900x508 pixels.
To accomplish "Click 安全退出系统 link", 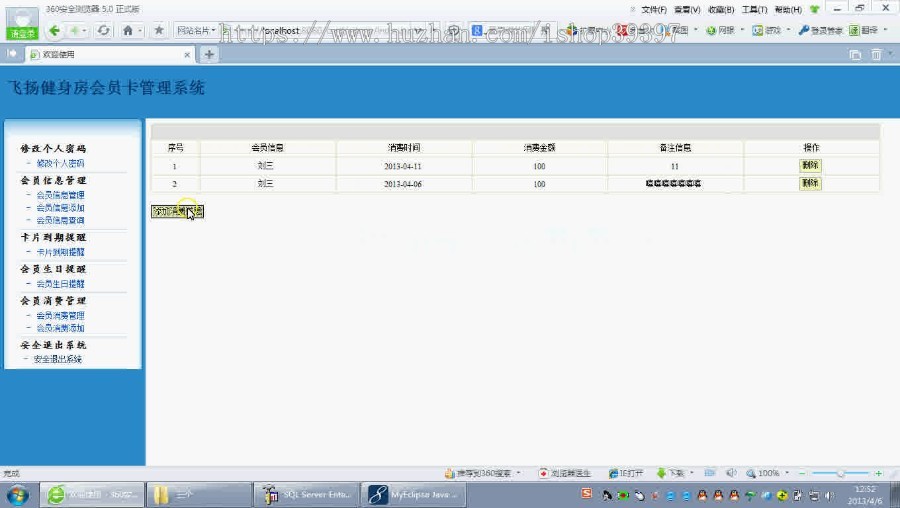I will 57,359.
